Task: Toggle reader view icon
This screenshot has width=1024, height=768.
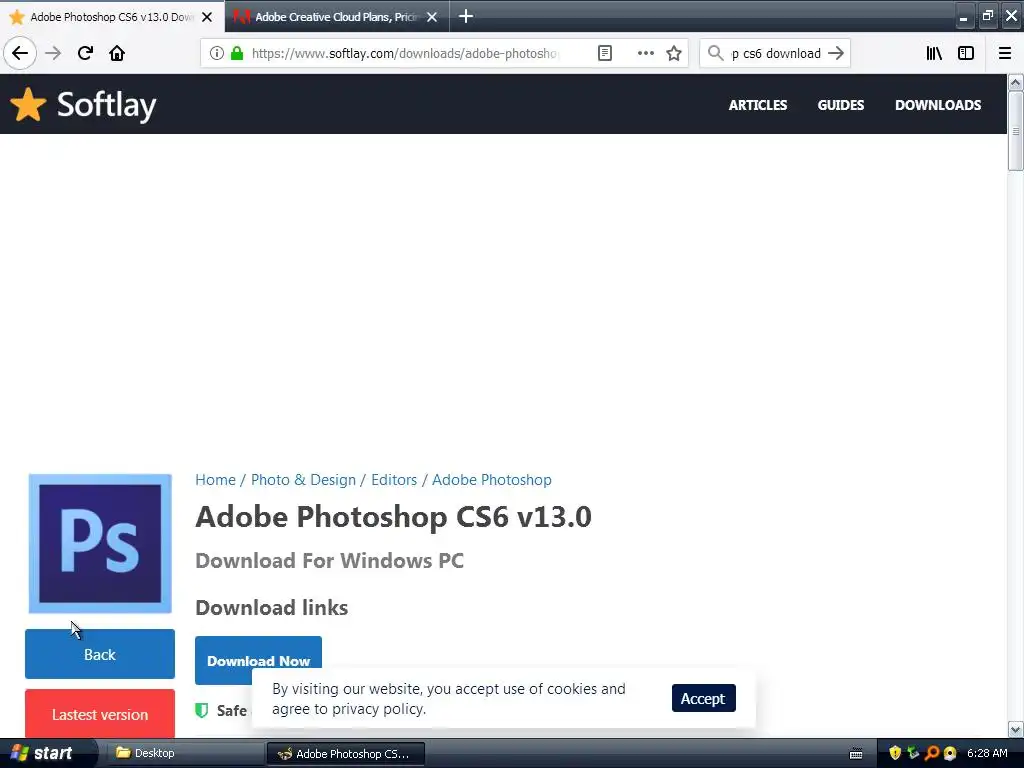Action: [605, 53]
